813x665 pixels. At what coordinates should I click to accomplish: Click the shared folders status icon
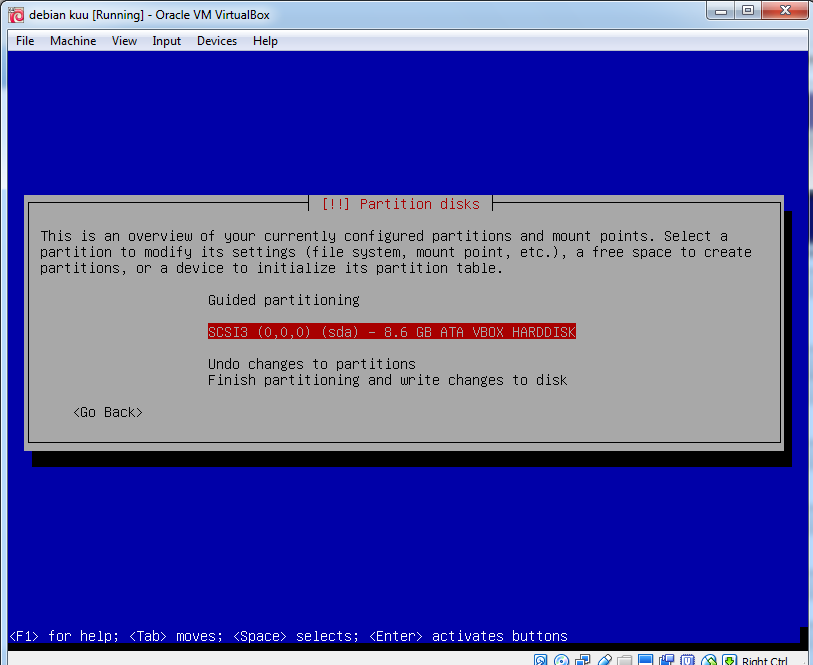tap(624, 660)
